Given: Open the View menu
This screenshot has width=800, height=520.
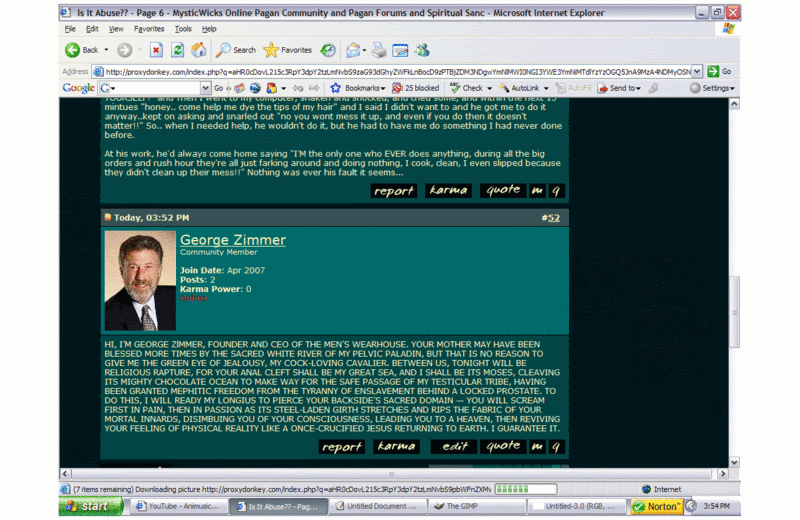Looking at the screenshot, I should [x=116, y=29].
